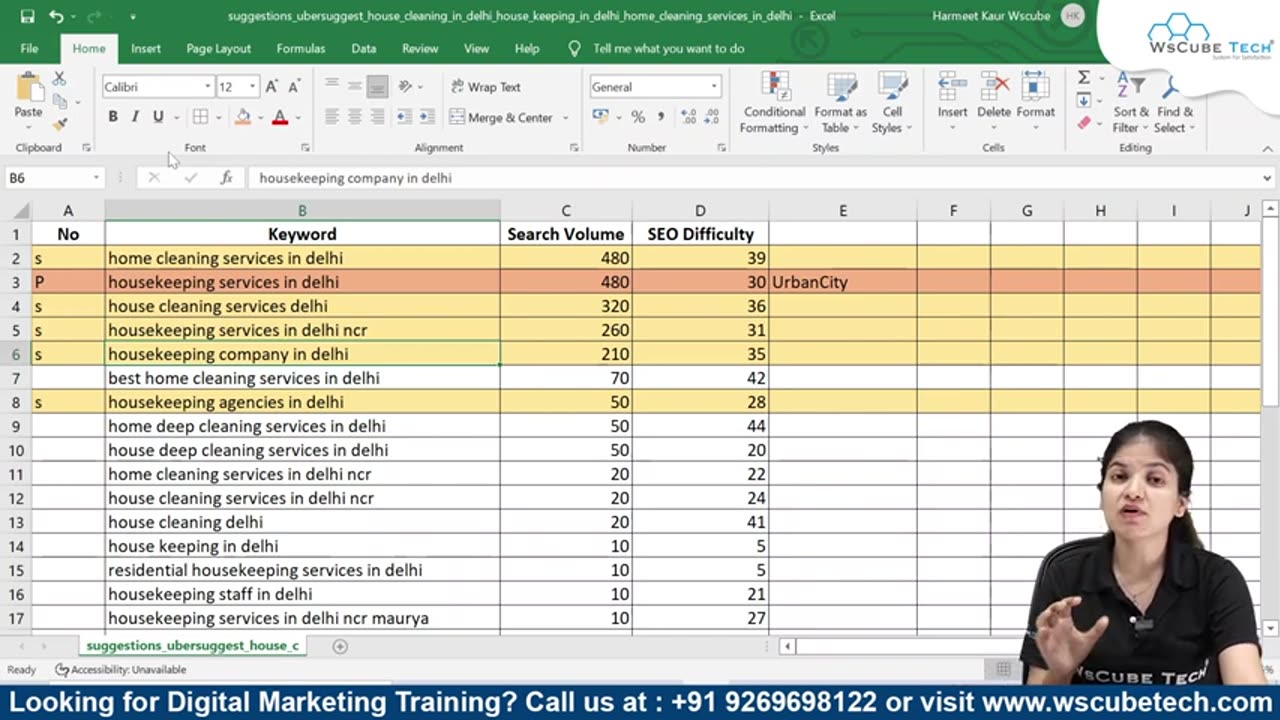Decrease cell indent
Viewport: 1280px width, 720px height.
404,117
